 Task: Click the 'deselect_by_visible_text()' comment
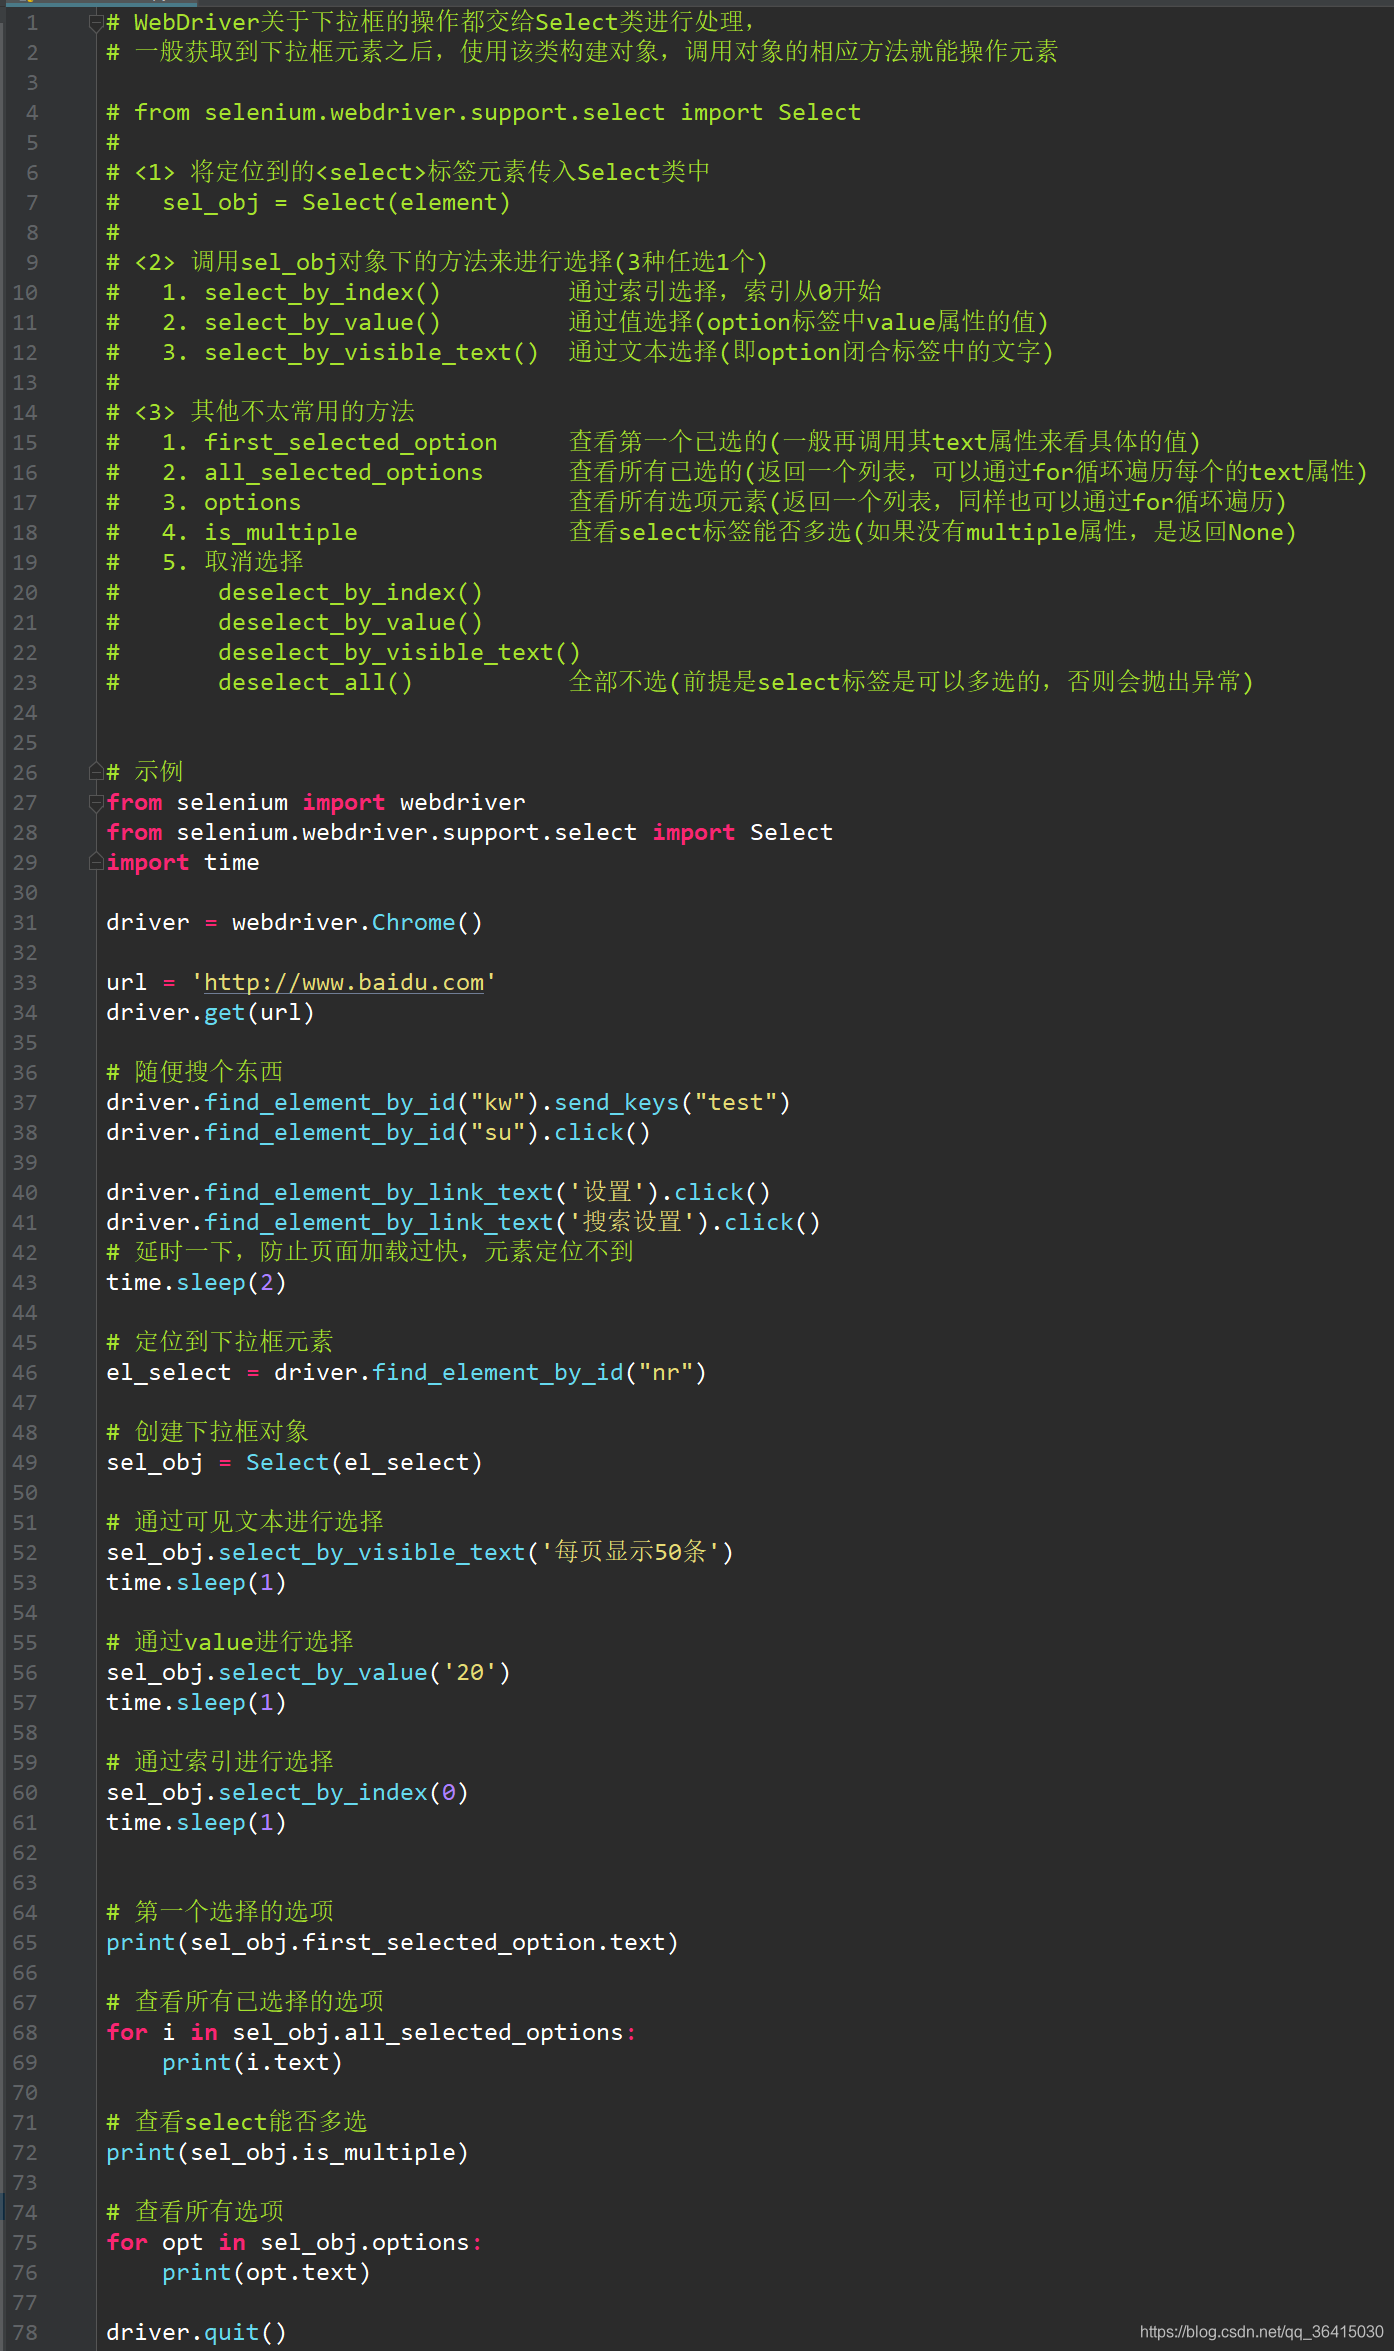pyautogui.click(x=400, y=652)
